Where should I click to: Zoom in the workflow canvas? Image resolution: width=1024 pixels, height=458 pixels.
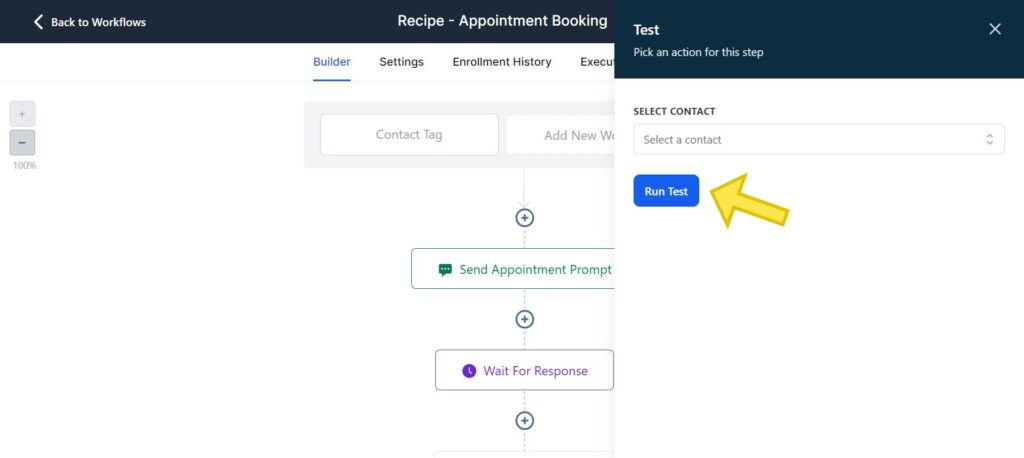tap(22, 113)
